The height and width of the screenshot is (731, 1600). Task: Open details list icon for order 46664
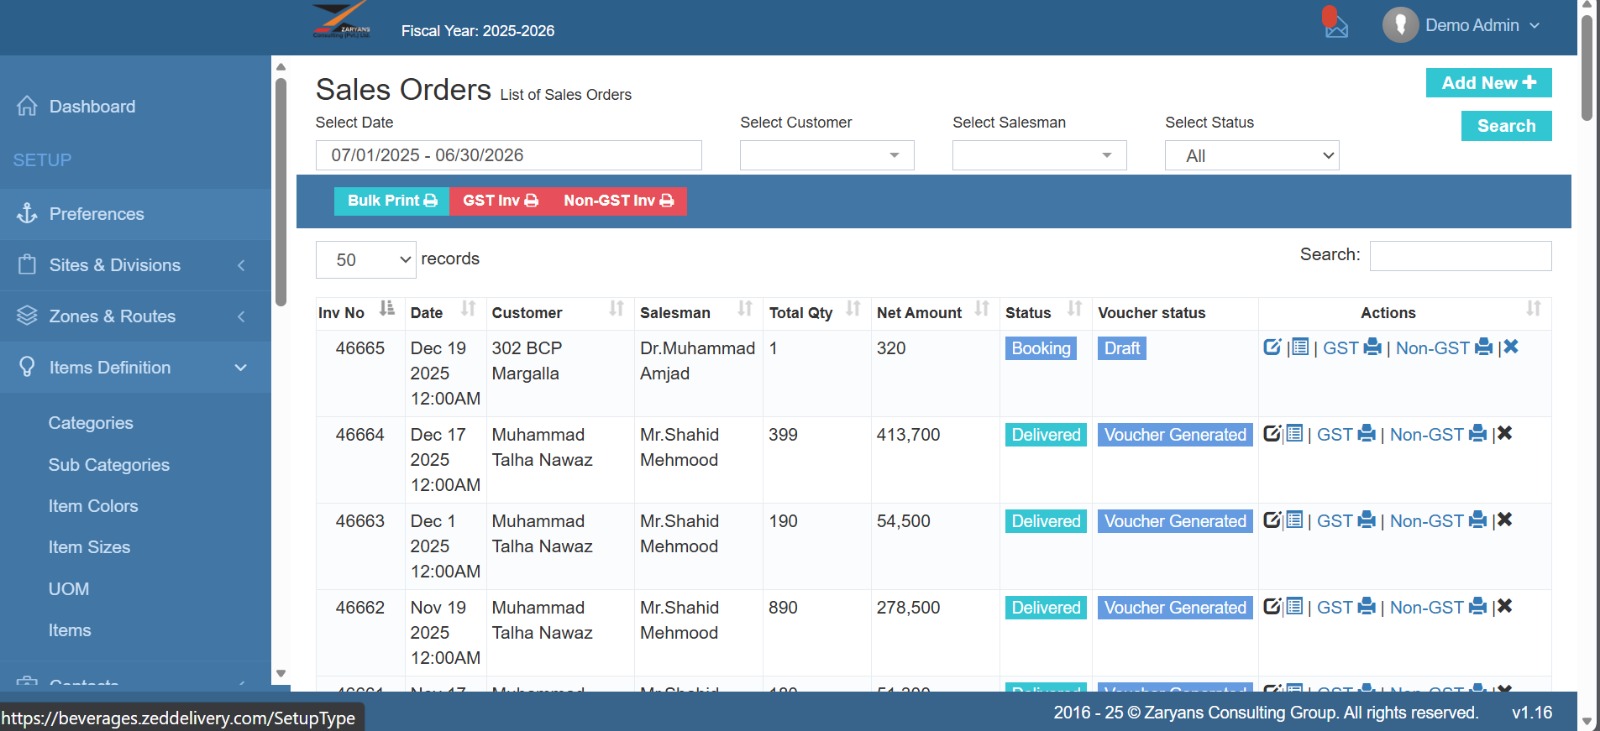[x=1295, y=434]
